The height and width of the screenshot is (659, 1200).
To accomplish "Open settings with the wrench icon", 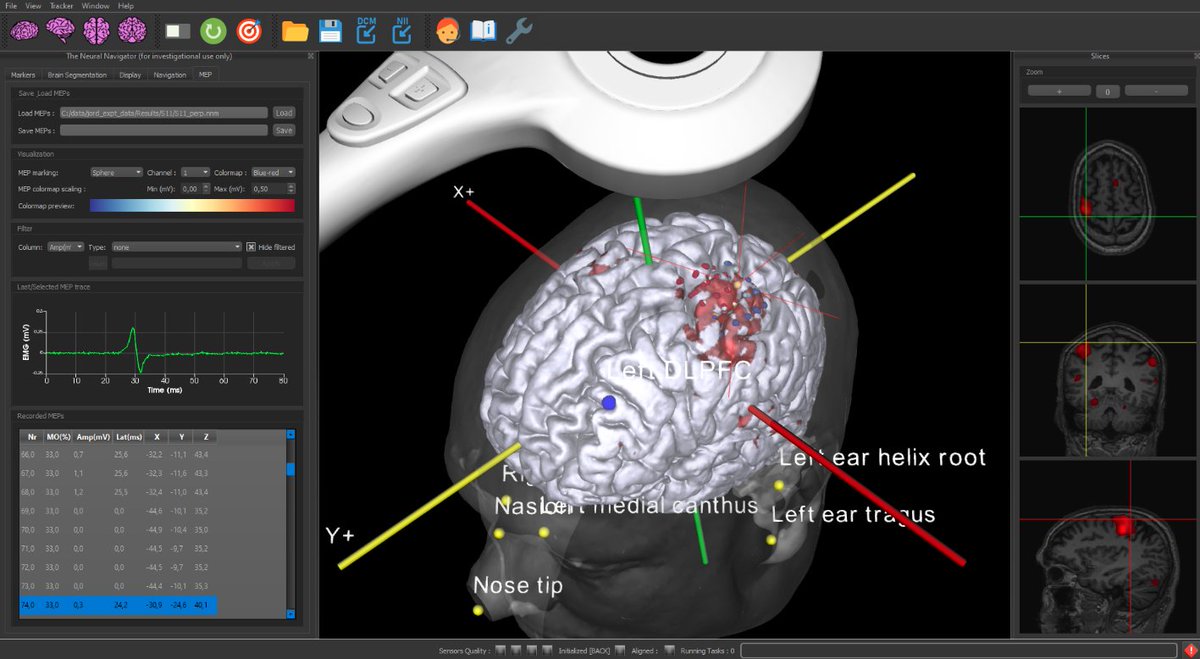I will tap(519, 32).
